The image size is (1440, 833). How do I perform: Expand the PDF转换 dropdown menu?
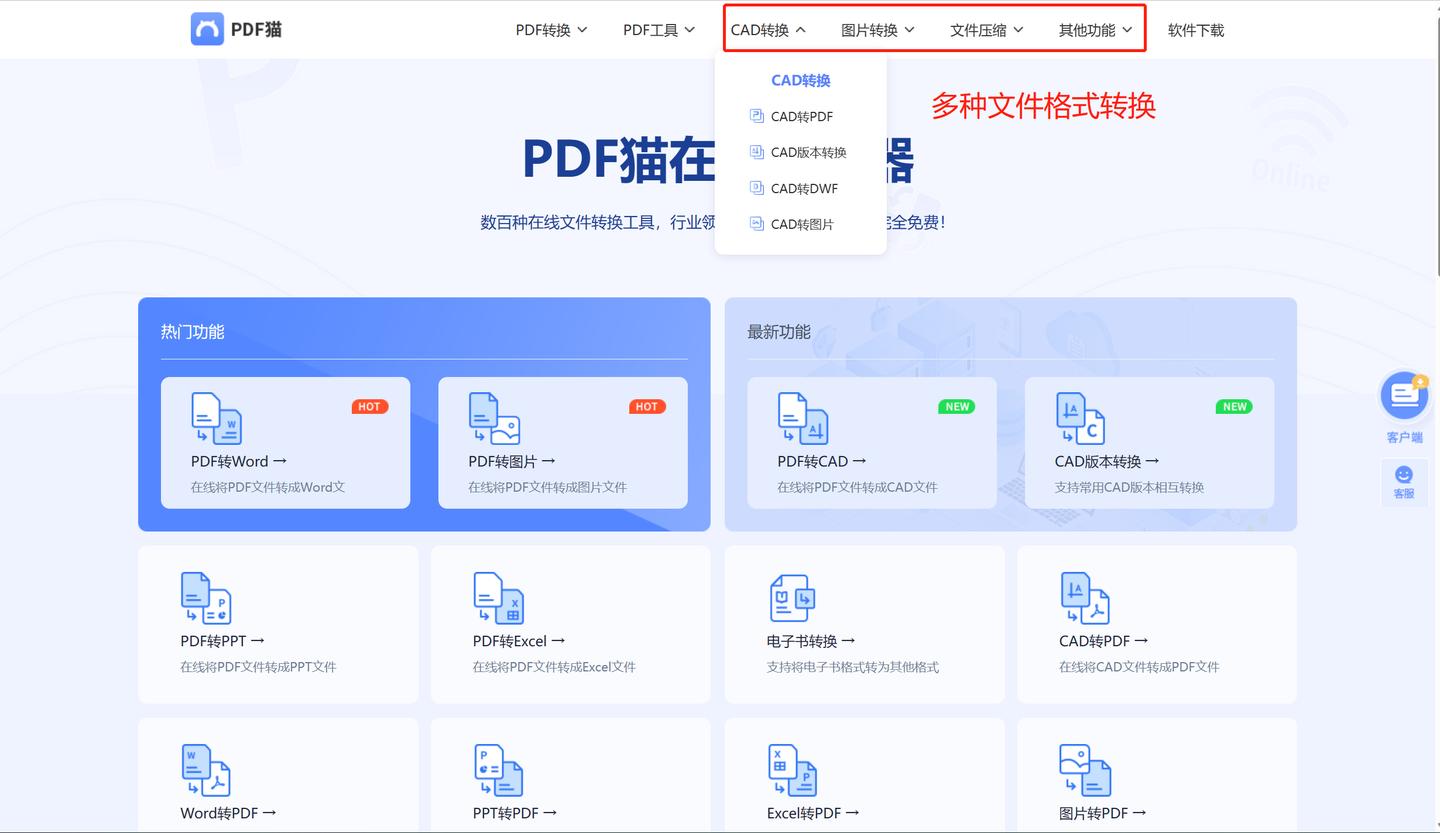pyautogui.click(x=551, y=30)
